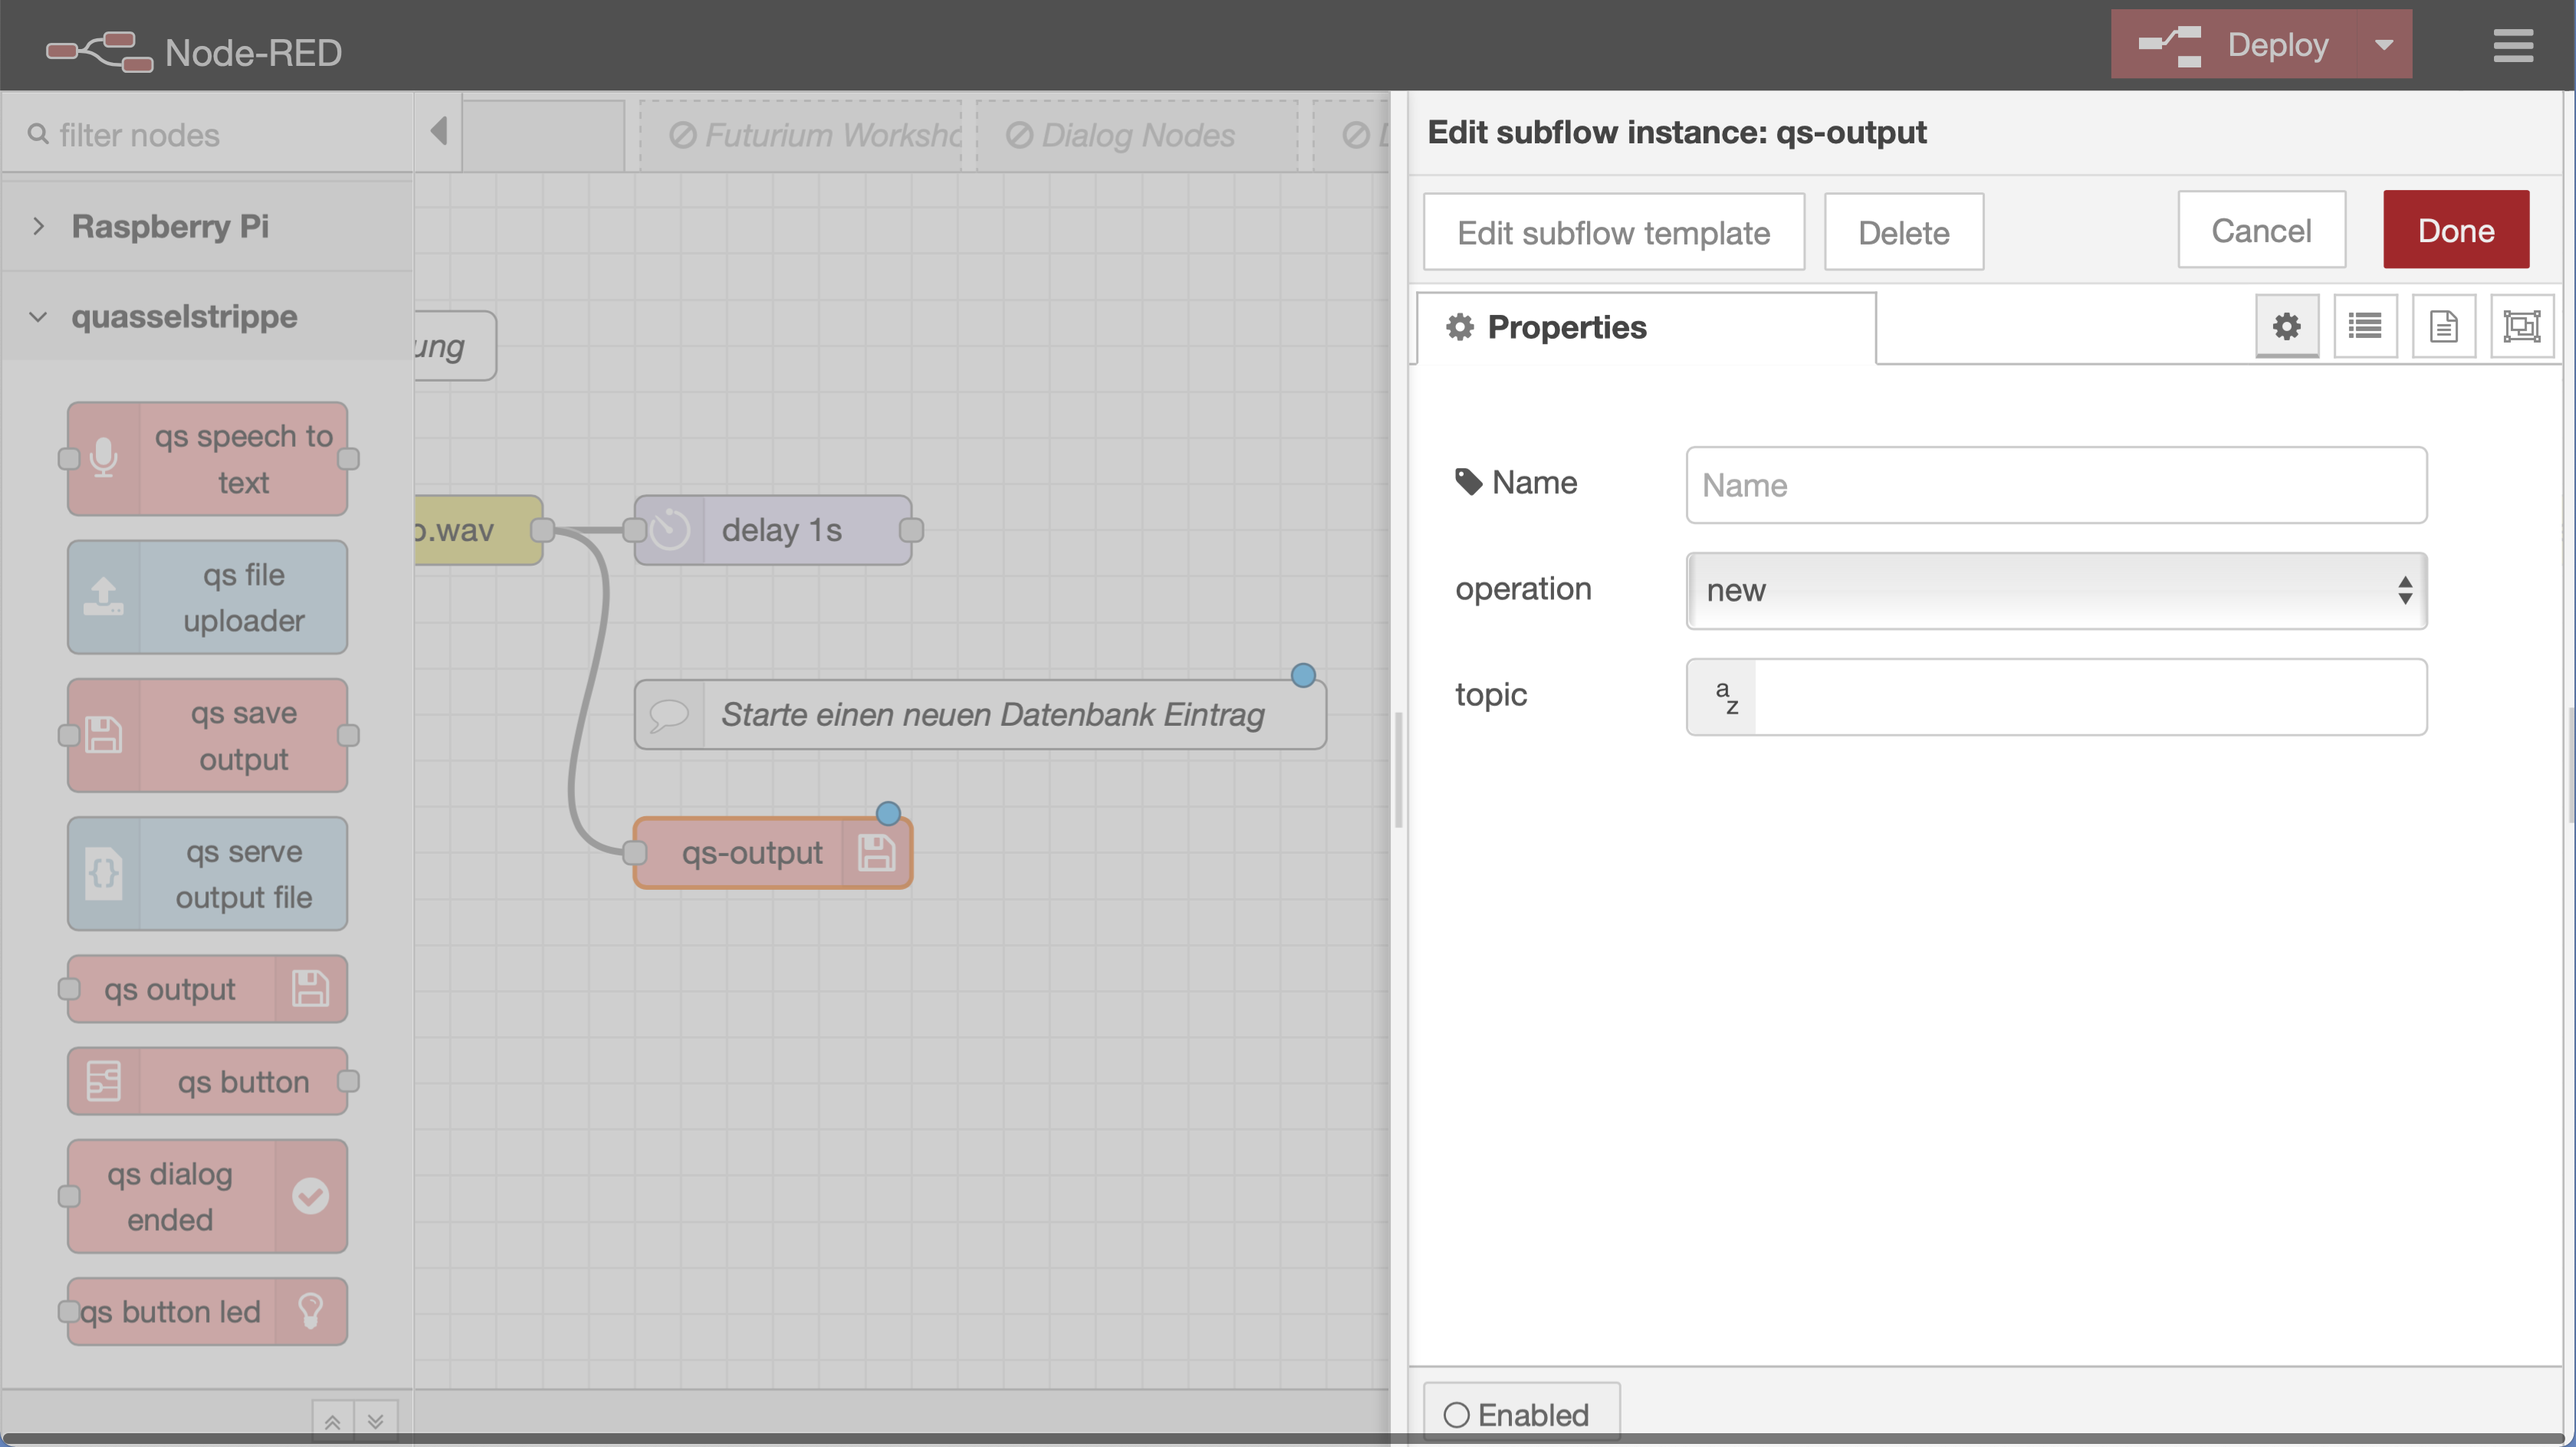Select the qs output palette node
Image resolution: width=2576 pixels, height=1447 pixels.
[x=208, y=989]
